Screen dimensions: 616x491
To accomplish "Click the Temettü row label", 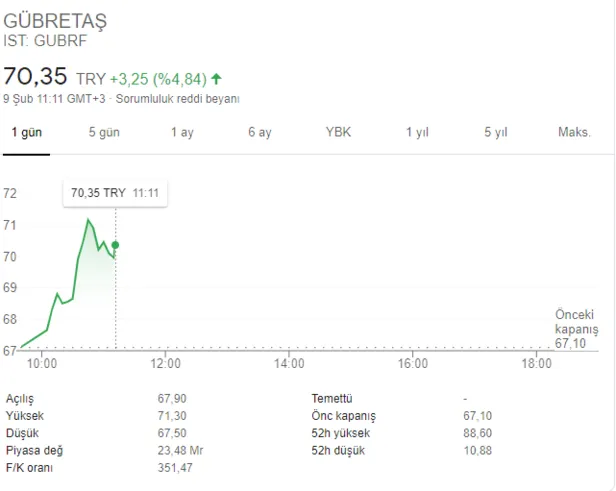I will [333, 398].
